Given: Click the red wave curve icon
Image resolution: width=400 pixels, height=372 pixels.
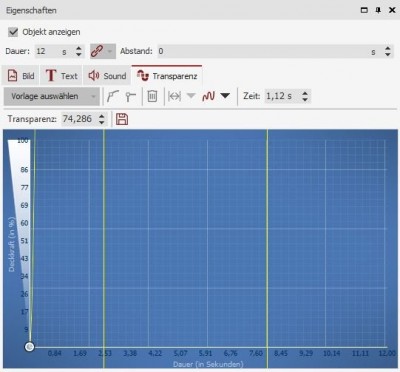Looking at the screenshot, I should coord(209,96).
